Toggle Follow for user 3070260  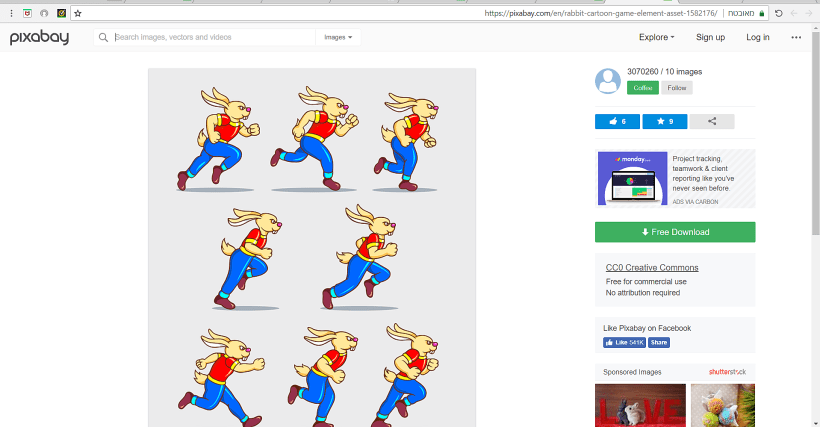677,88
